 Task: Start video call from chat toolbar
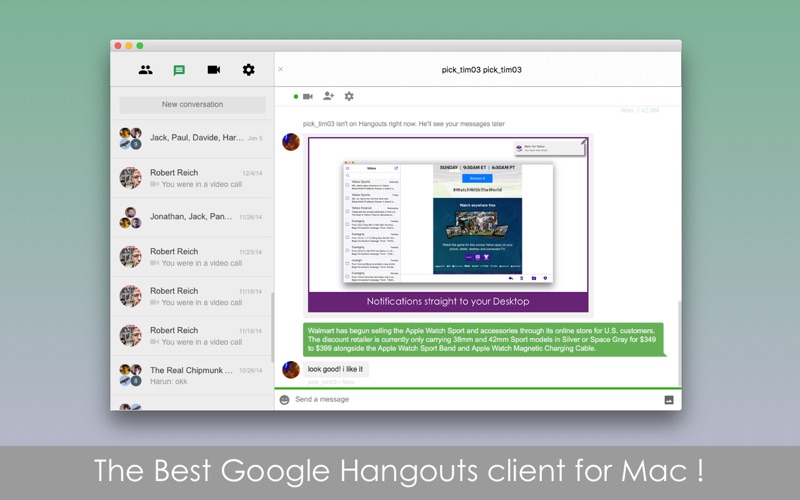[x=308, y=96]
